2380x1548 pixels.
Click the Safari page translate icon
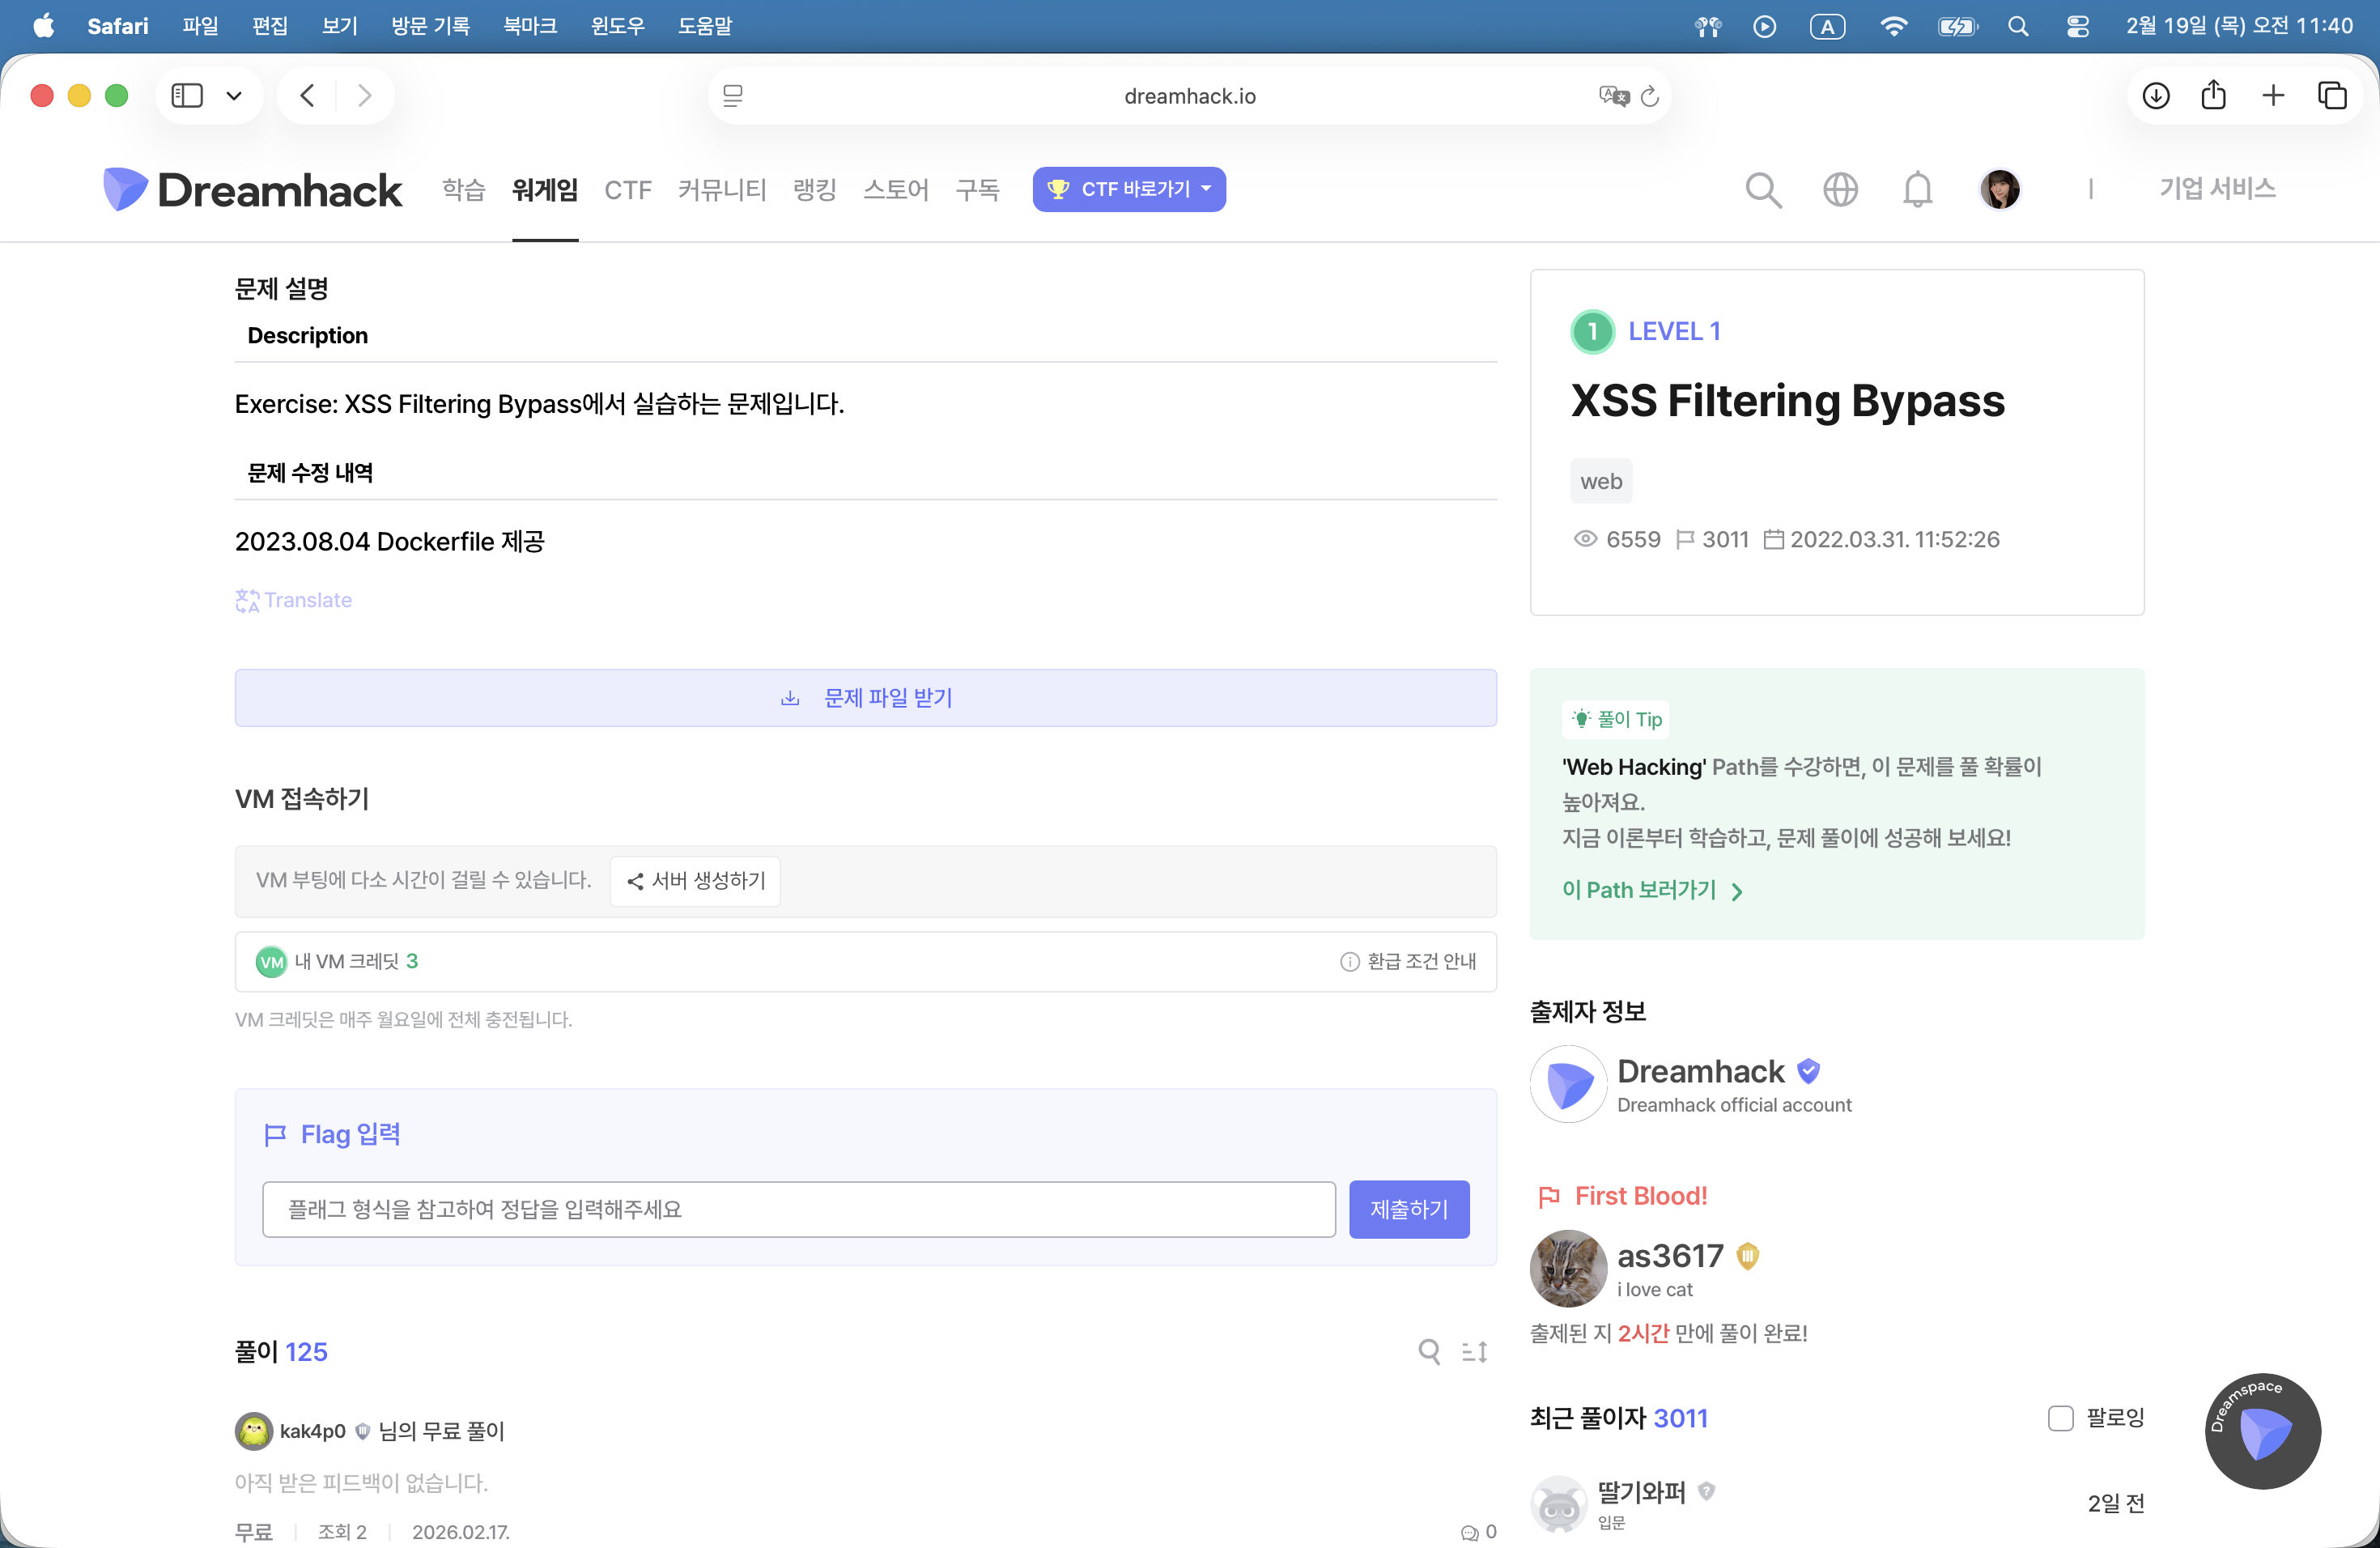tap(1612, 96)
